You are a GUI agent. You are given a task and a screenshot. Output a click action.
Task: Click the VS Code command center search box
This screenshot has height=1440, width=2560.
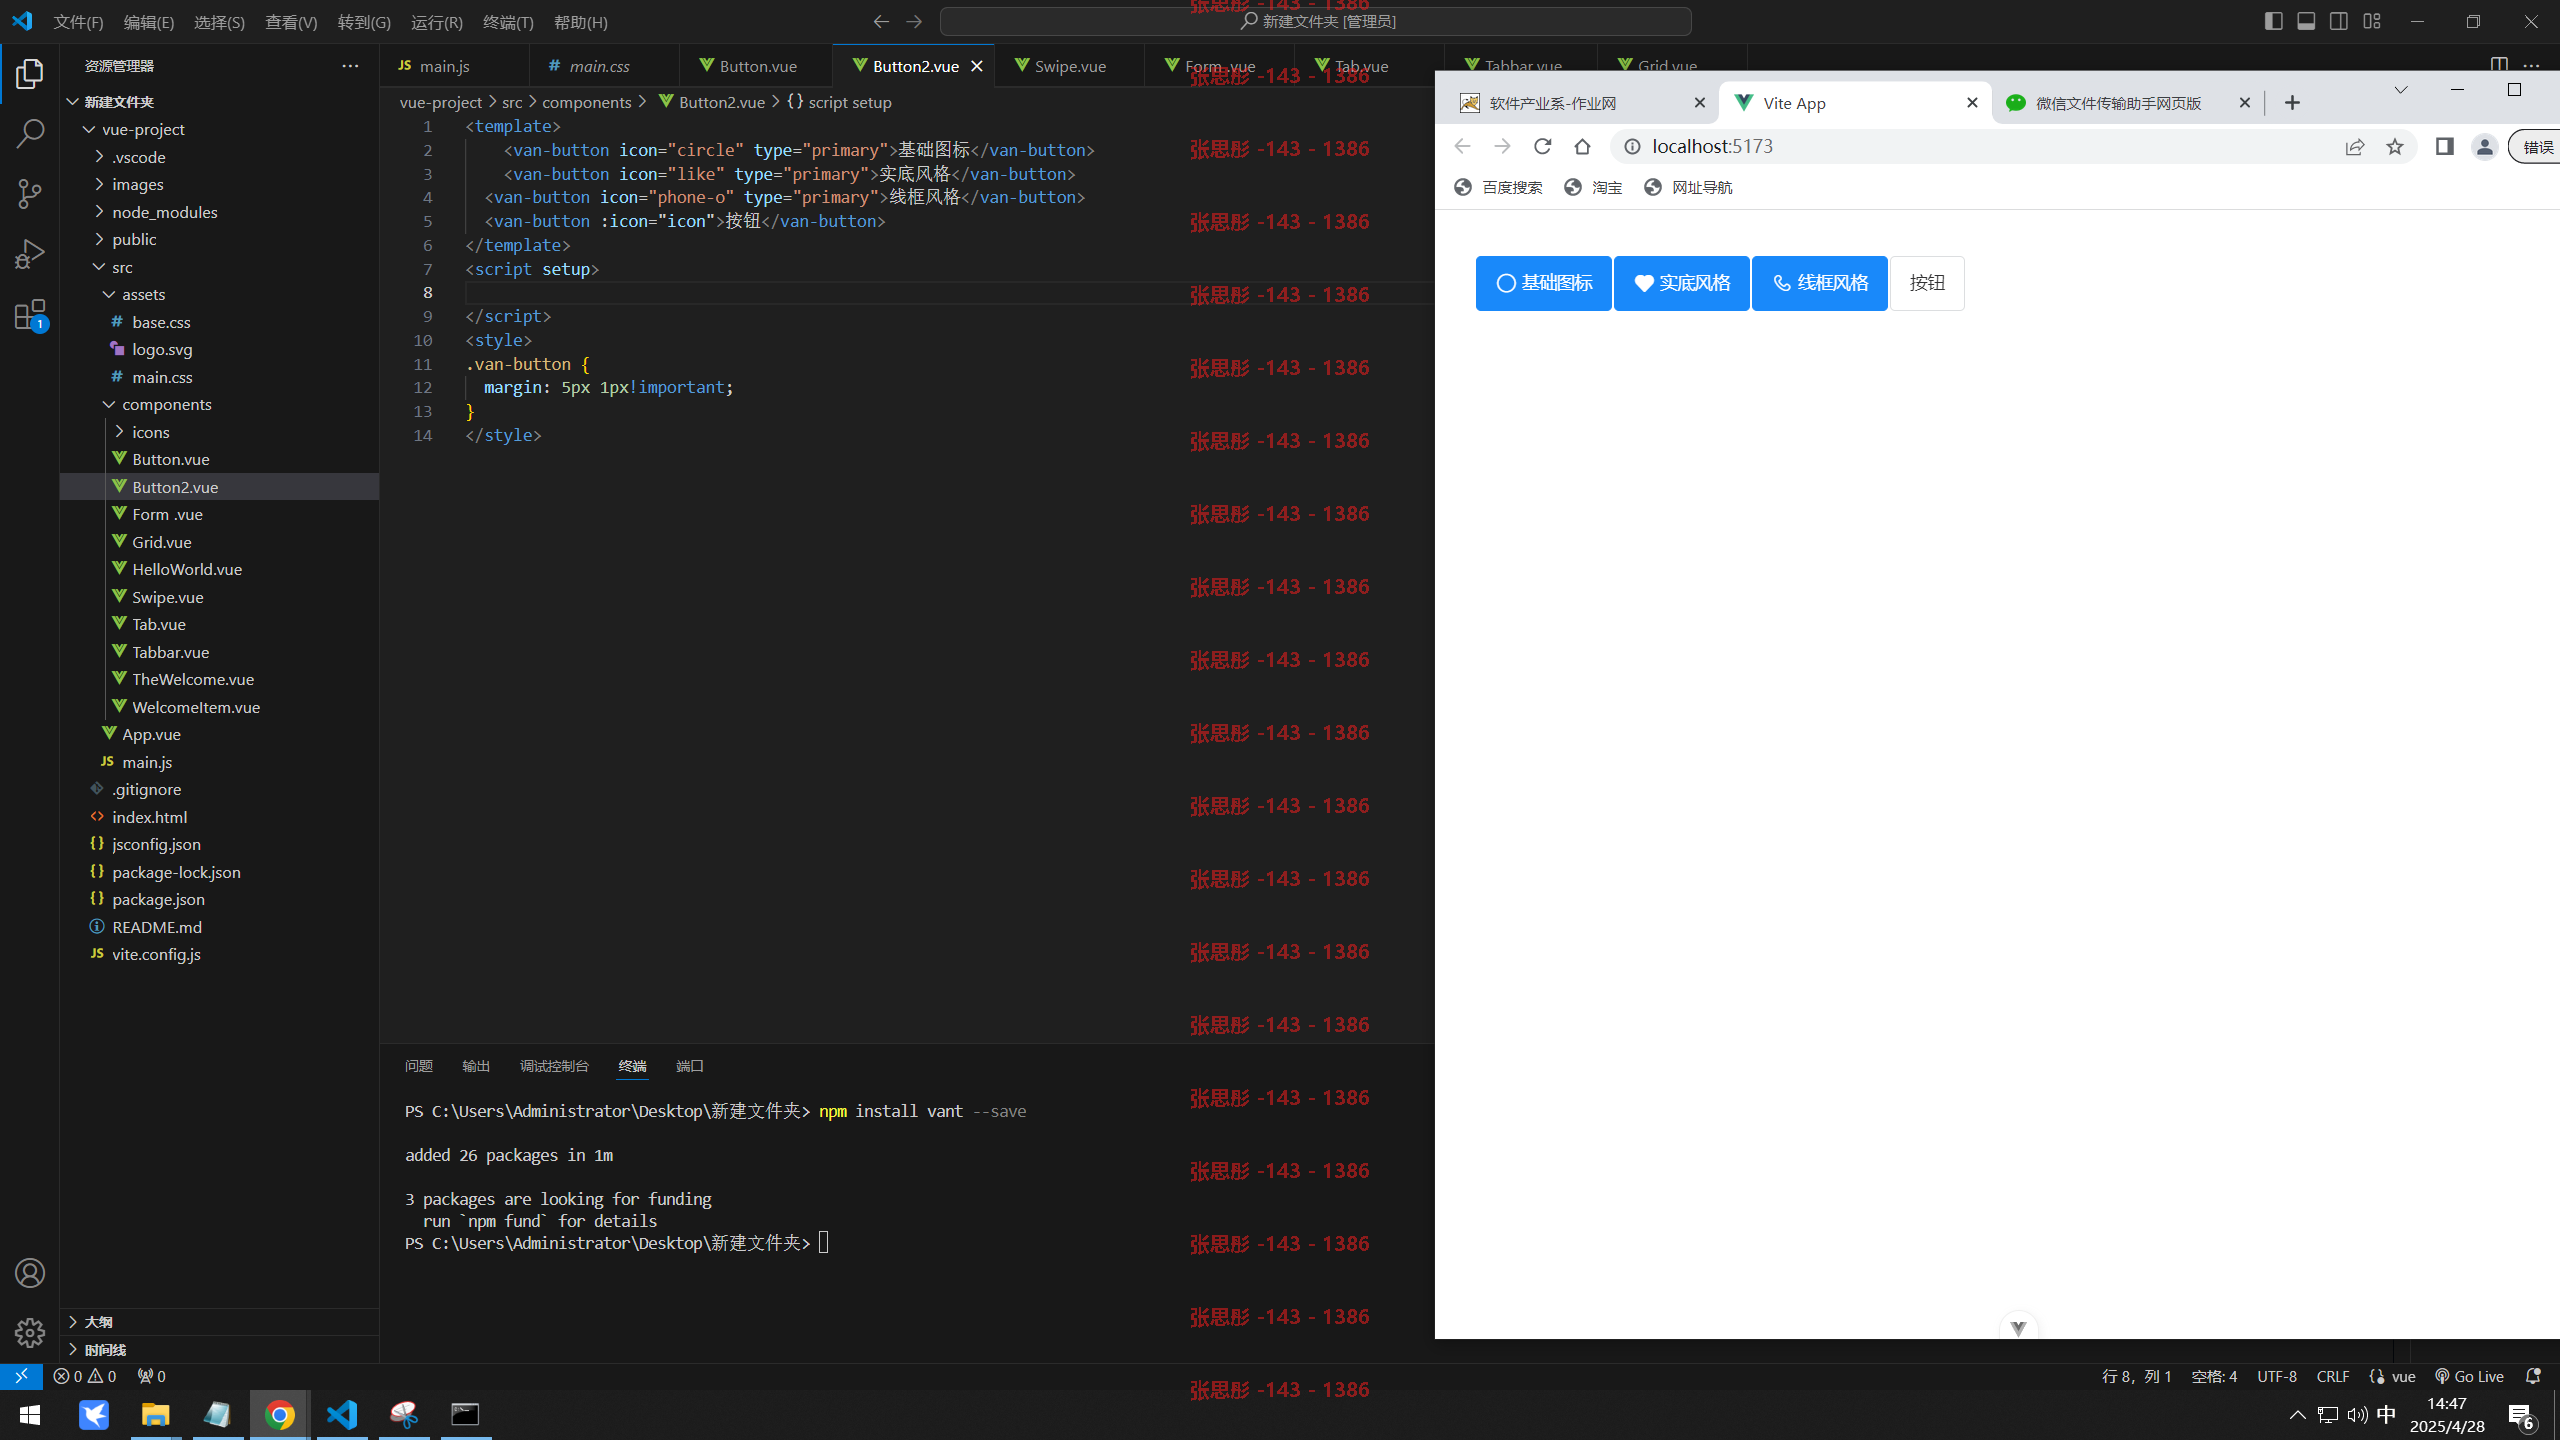coord(1316,21)
